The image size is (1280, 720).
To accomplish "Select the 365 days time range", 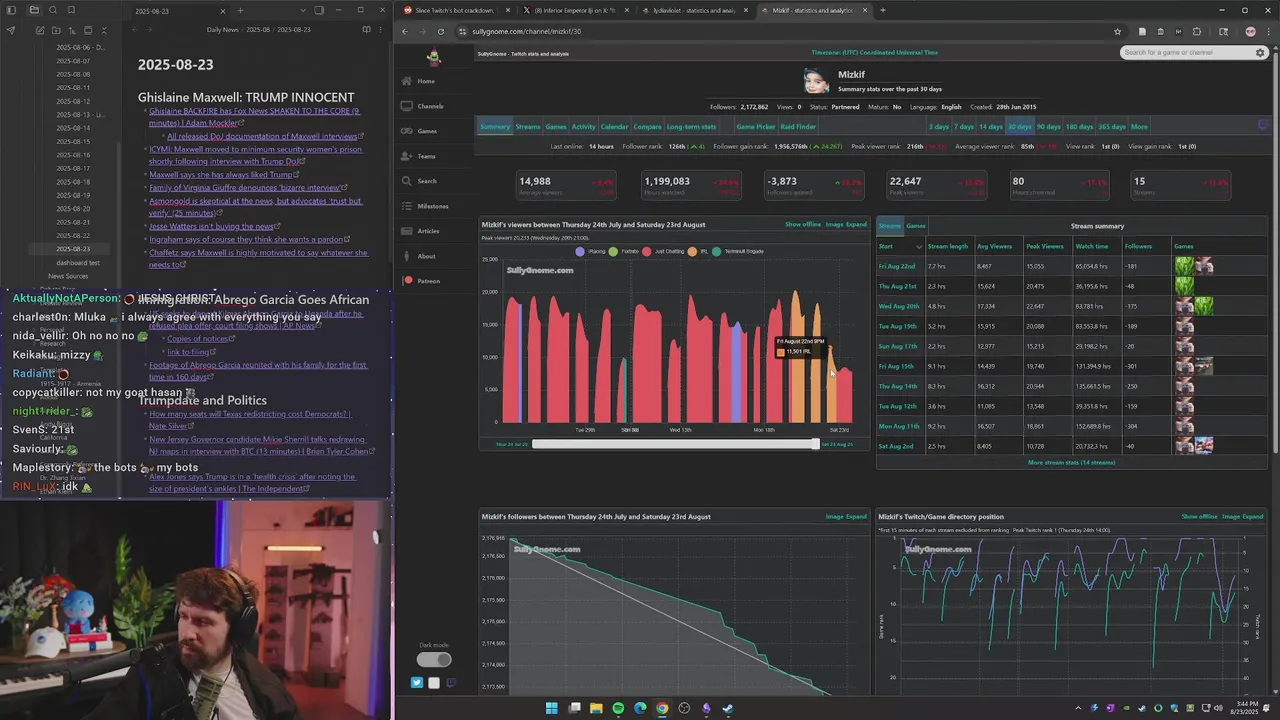I will 1112,127.
